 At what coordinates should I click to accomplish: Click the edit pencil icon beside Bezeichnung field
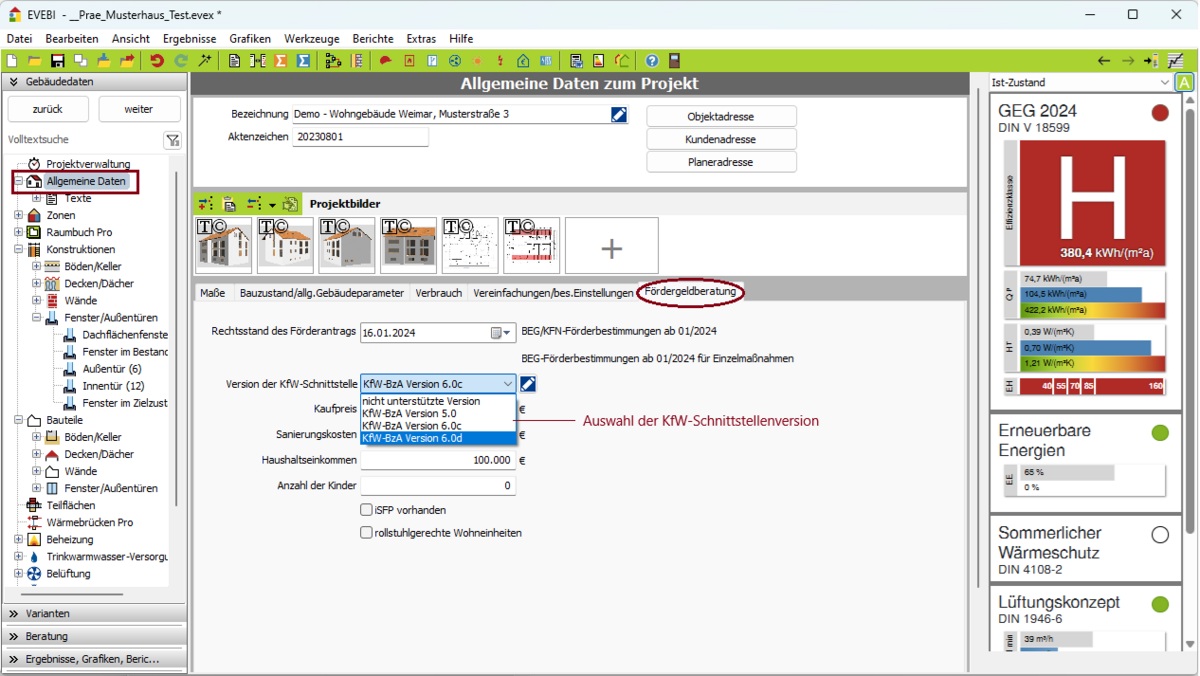(619, 115)
